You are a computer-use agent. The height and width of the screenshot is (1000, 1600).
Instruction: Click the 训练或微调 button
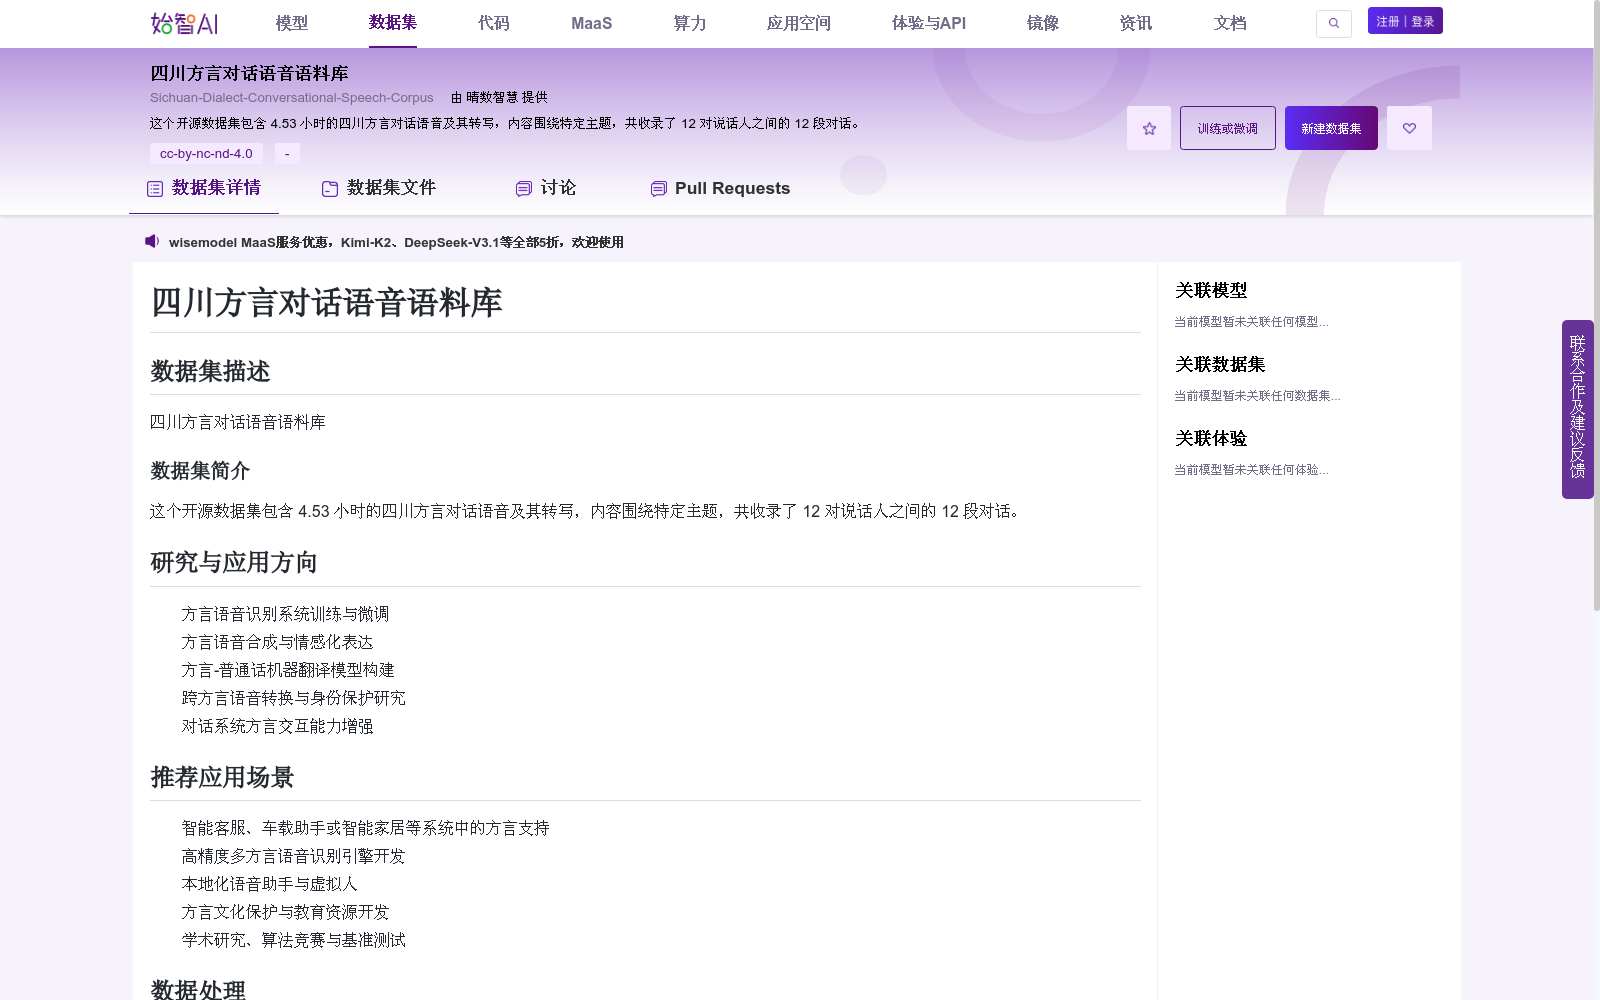tap(1227, 127)
